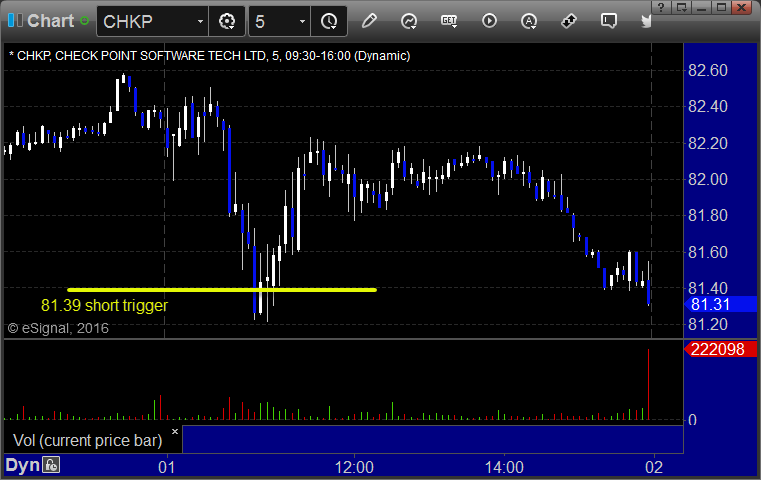Select the yellow short trigger line
The height and width of the screenshot is (480, 761).
pyautogui.click(x=222, y=290)
